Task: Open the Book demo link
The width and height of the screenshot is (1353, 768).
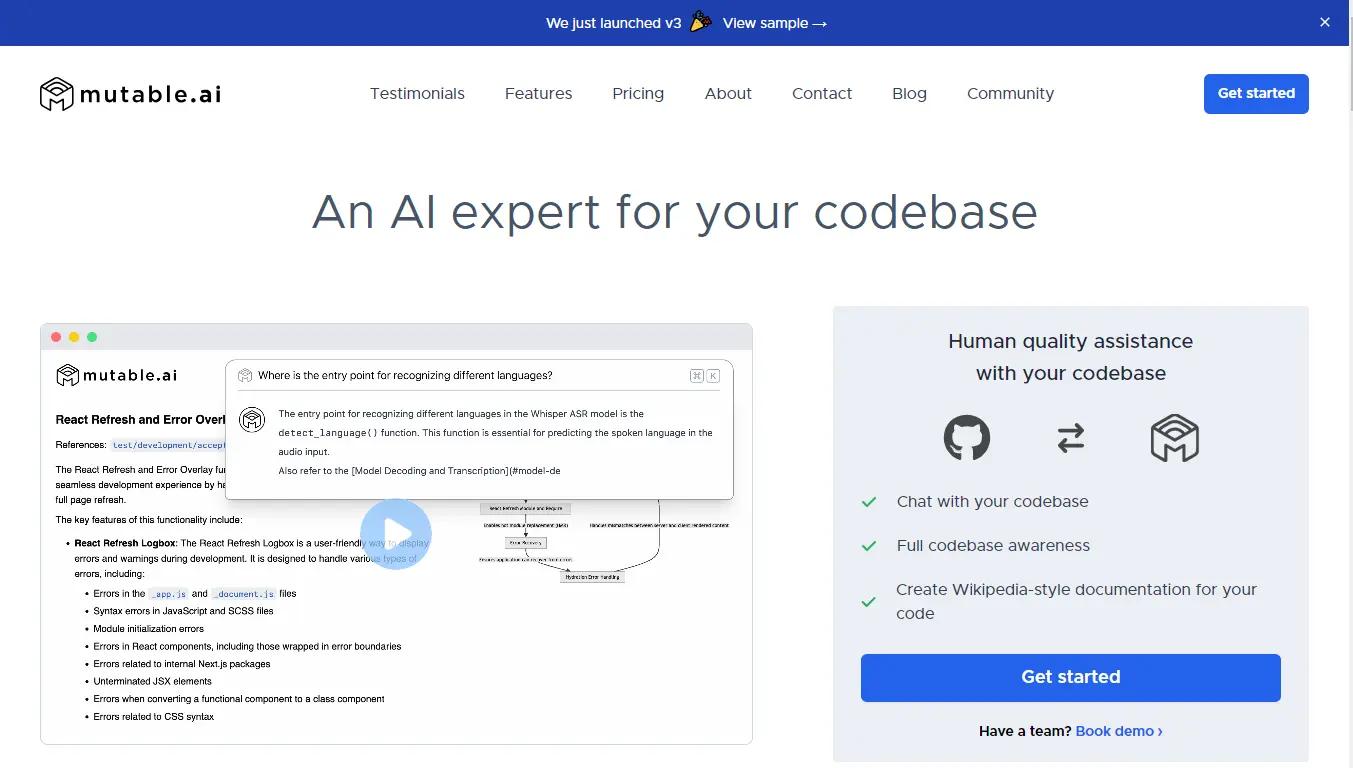Action: pyautogui.click(x=1119, y=731)
